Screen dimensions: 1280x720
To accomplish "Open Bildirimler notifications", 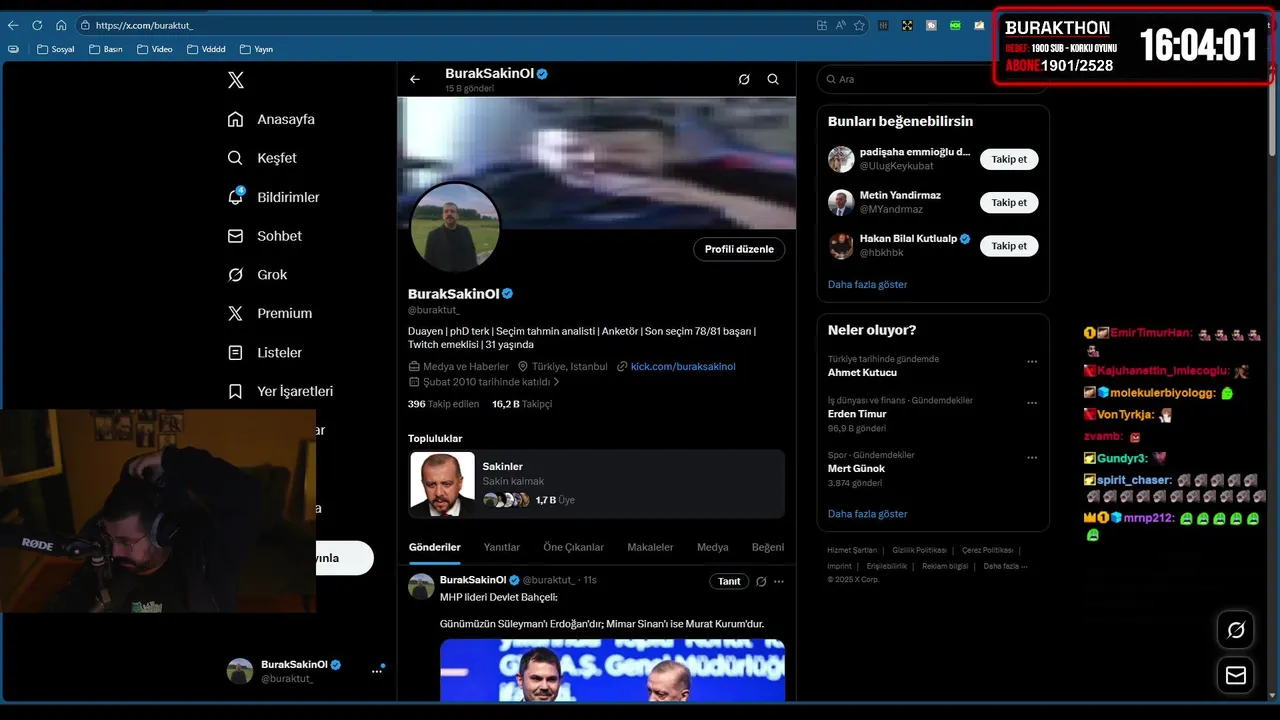I will [273, 197].
